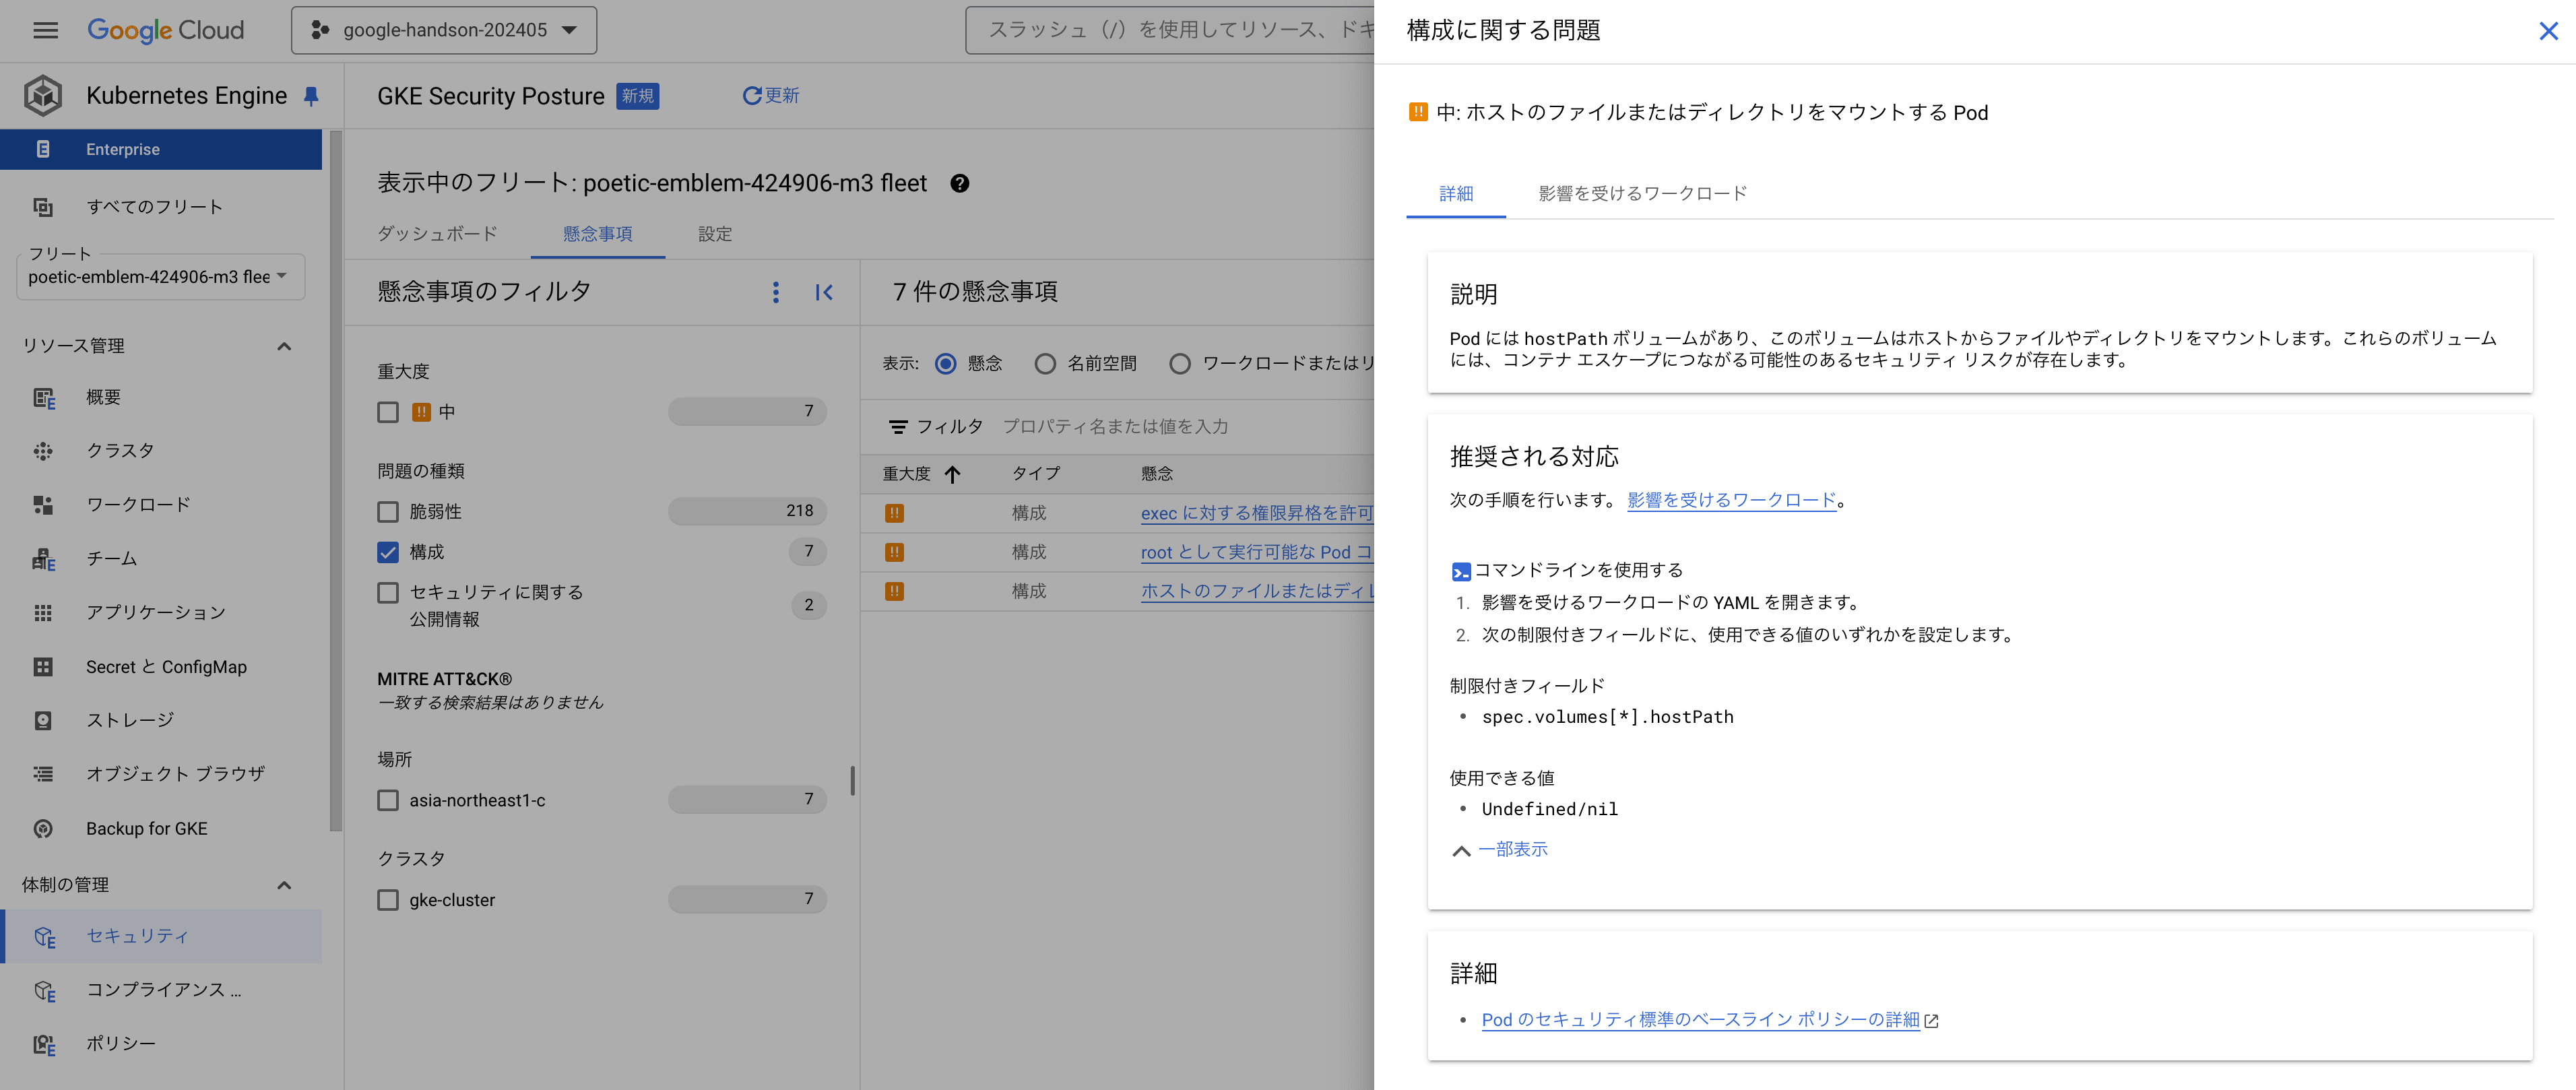Check the 脆弱性 issue type checkbox
Viewport: 2576px width, 1090px height.
[x=388, y=512]
